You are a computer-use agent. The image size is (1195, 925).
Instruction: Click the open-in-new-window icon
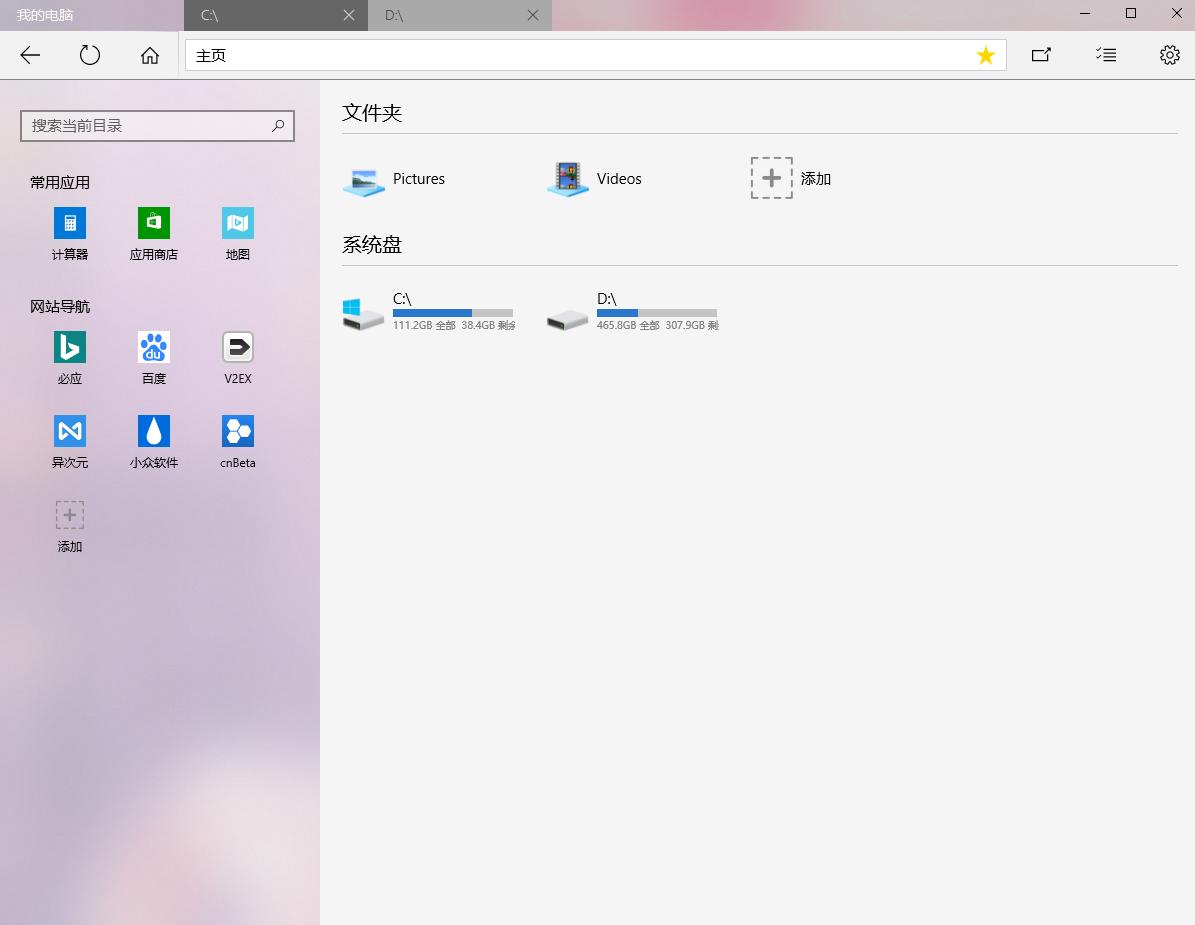[1041, 55]
